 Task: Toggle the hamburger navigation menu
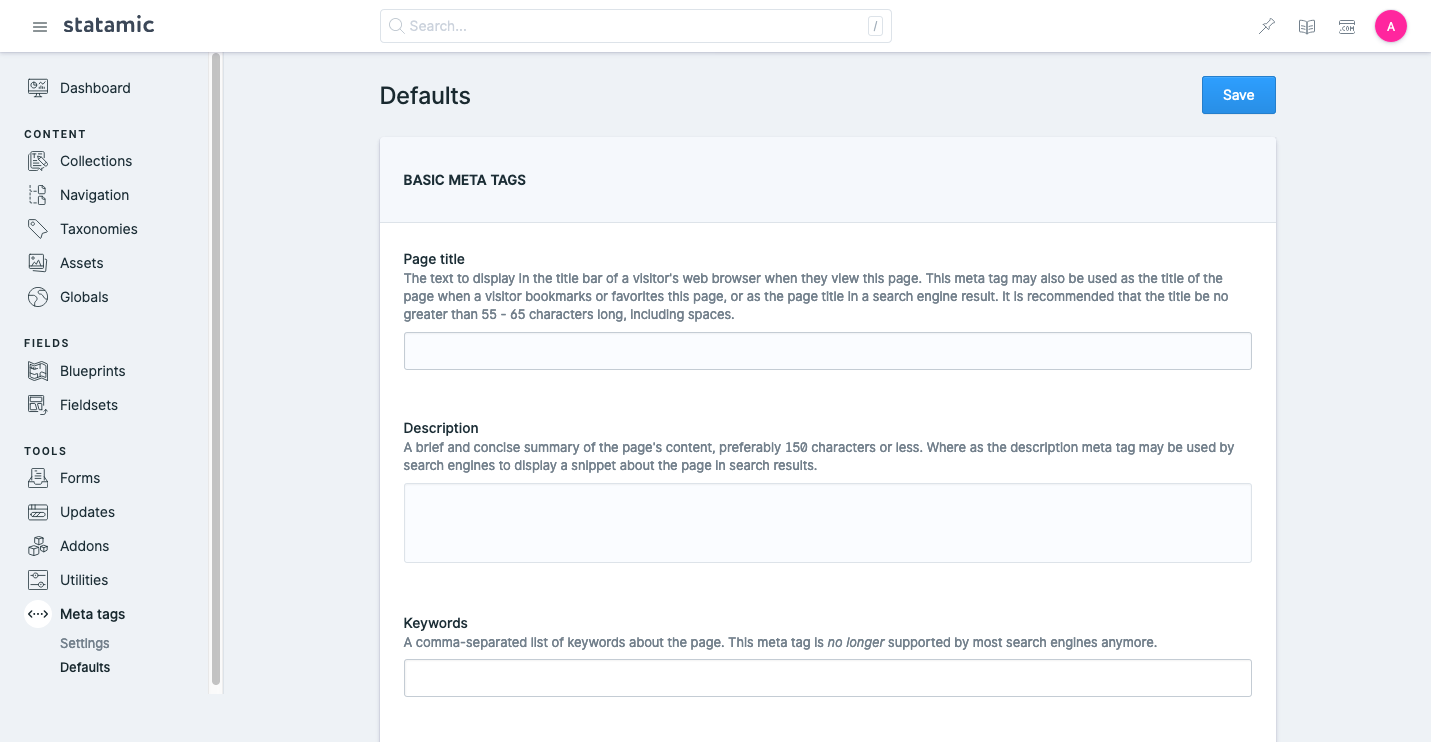coord(40,27)
